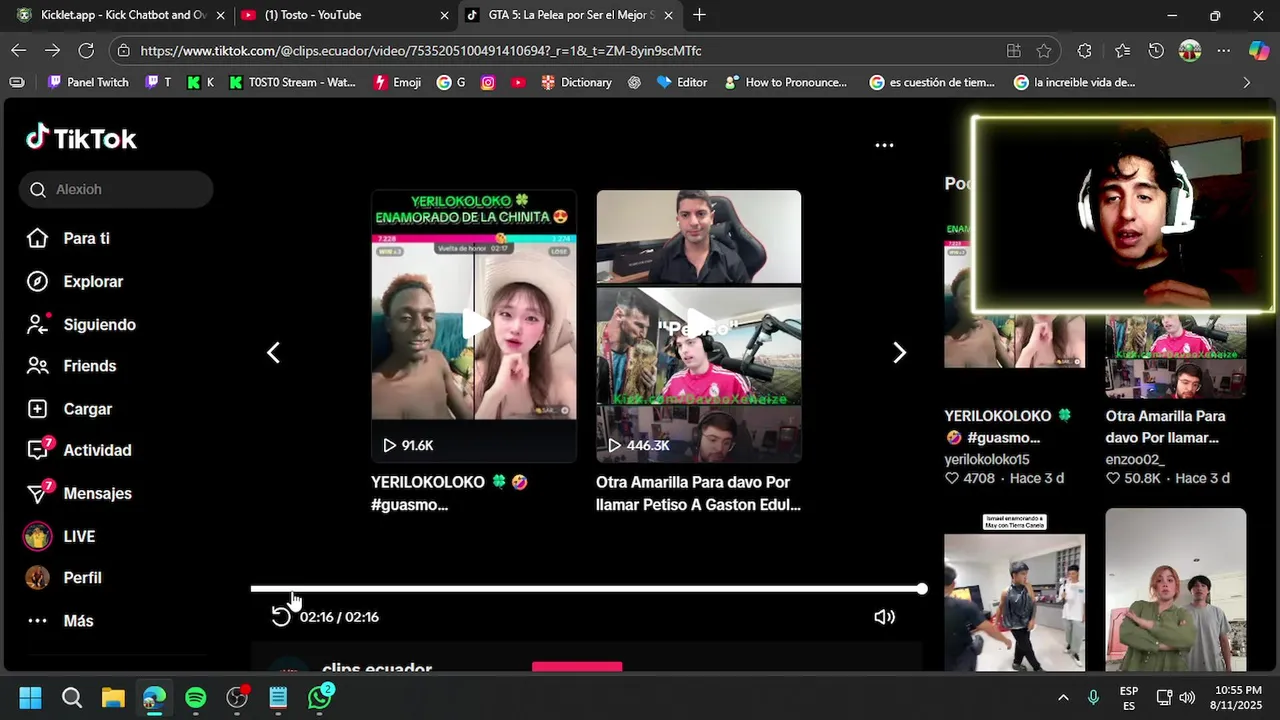Replay the finished video
Screen dimensions: 1280x720
(x=281, y=617)
